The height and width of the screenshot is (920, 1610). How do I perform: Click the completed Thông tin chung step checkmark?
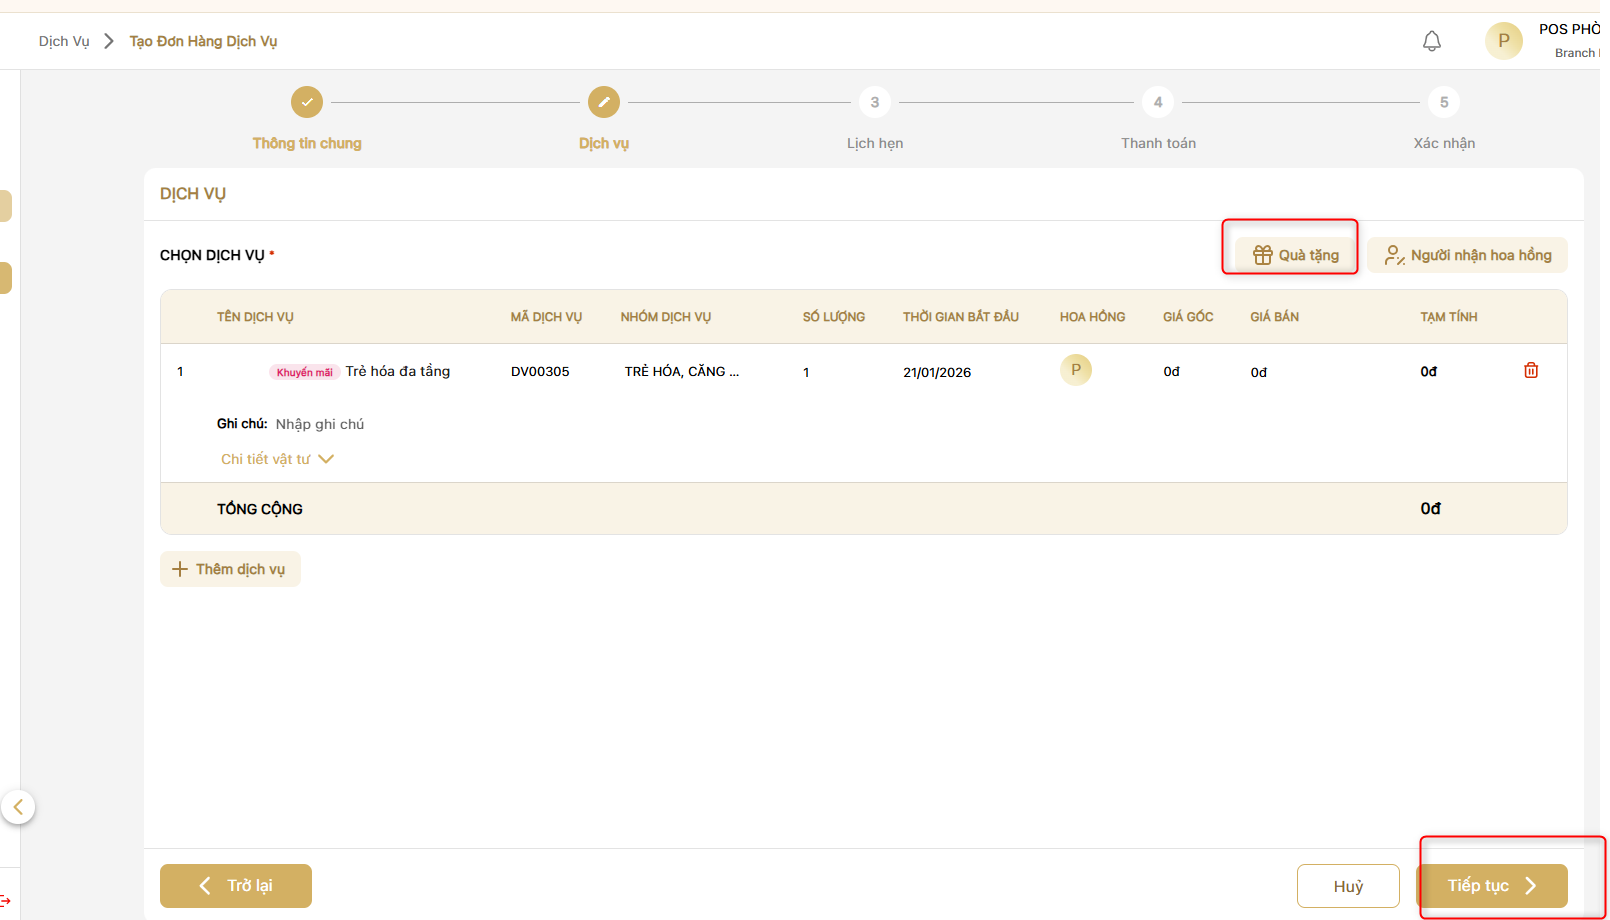[x=307, y=102]
